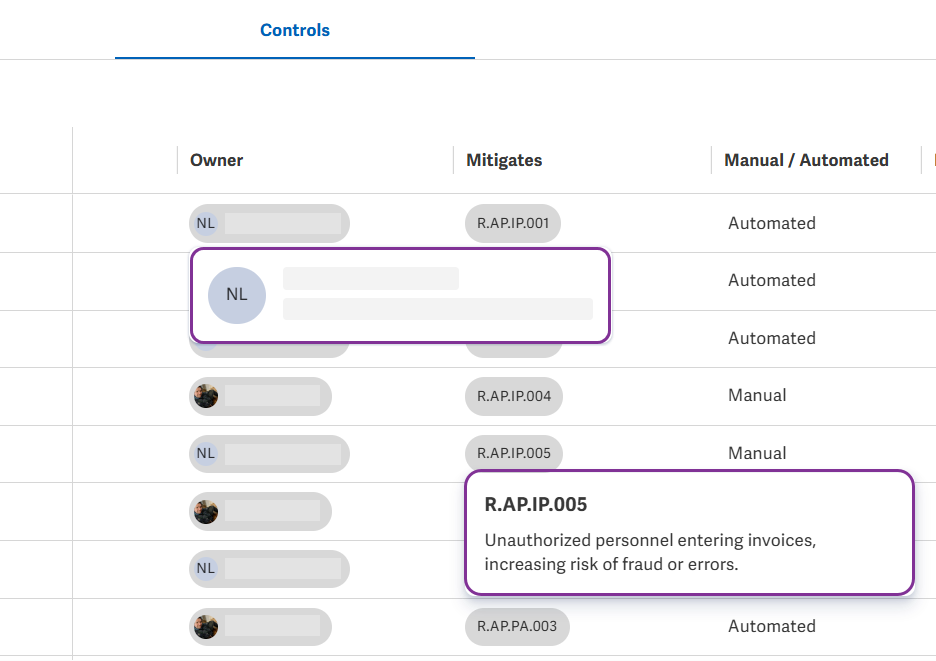
Task: Select the Owner column header
Action: point(216,160)
